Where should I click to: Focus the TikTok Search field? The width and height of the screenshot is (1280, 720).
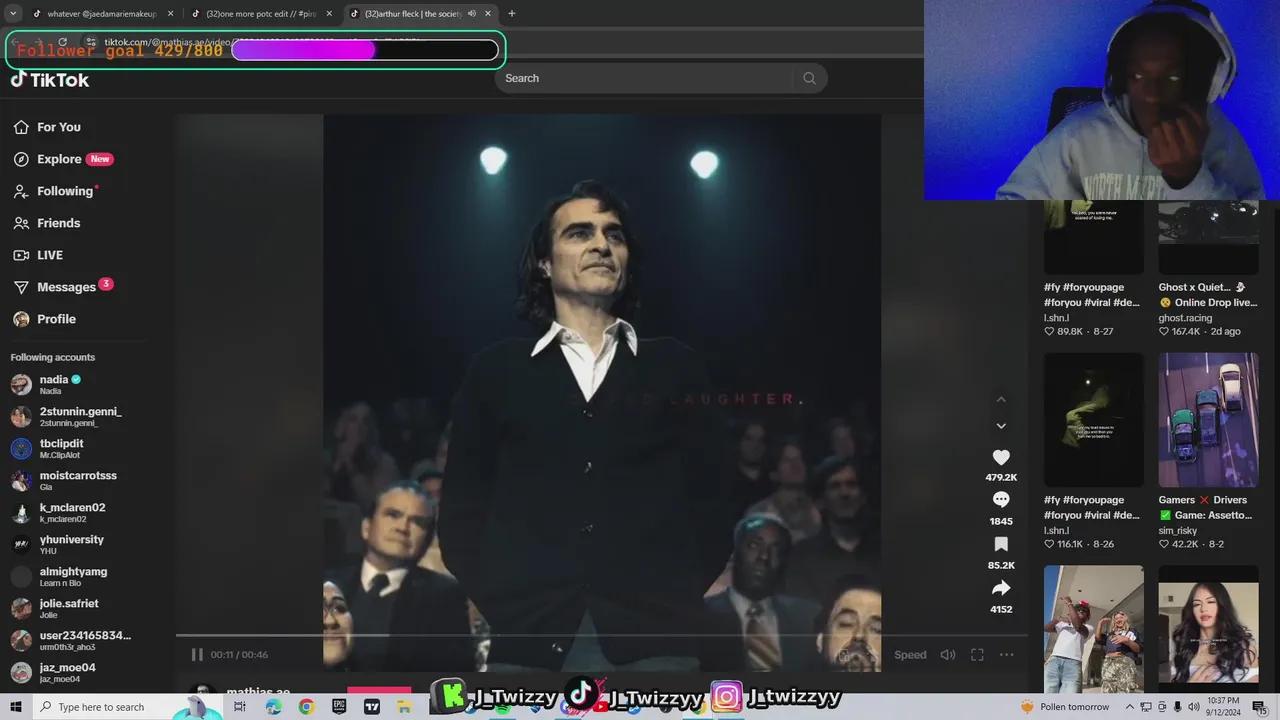pos(645,78)
